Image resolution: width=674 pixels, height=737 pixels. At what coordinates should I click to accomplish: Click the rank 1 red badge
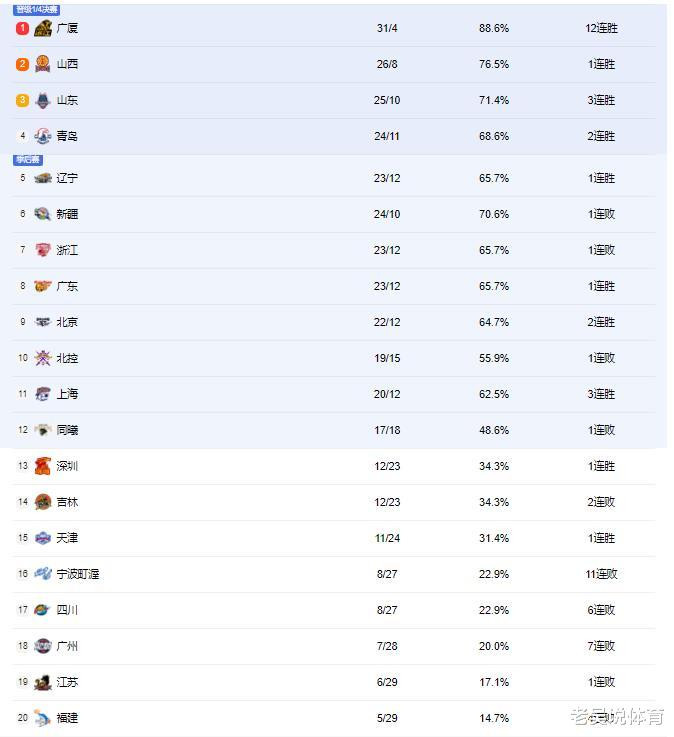tap(23, 29)
